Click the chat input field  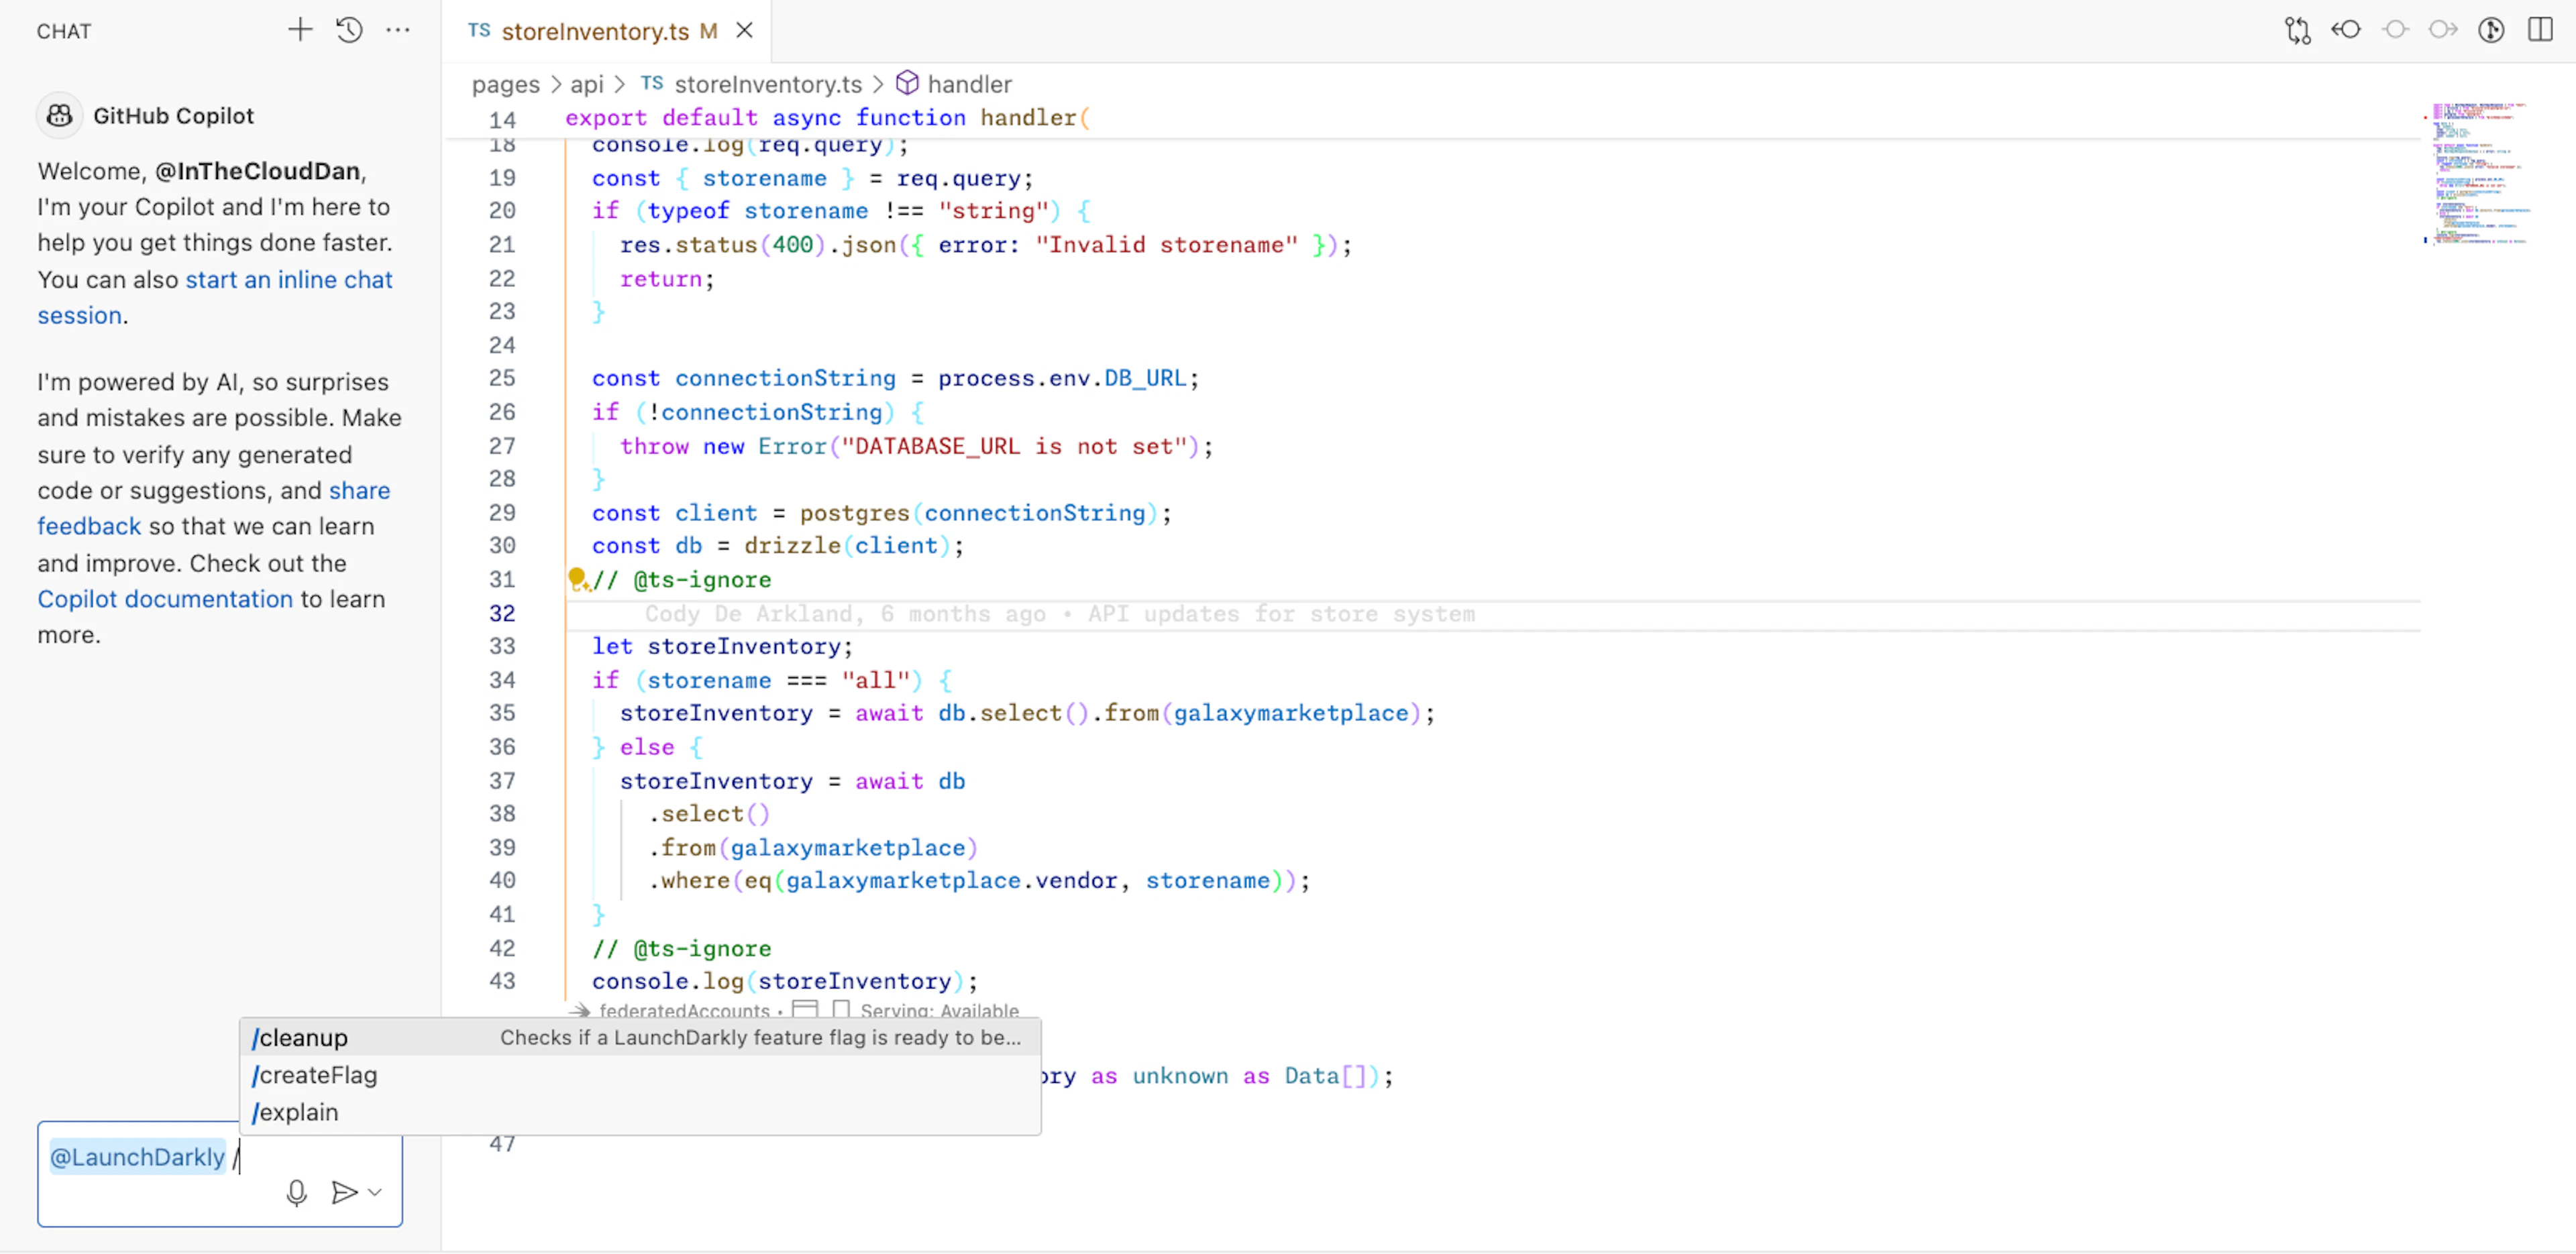pos(220,1174)
